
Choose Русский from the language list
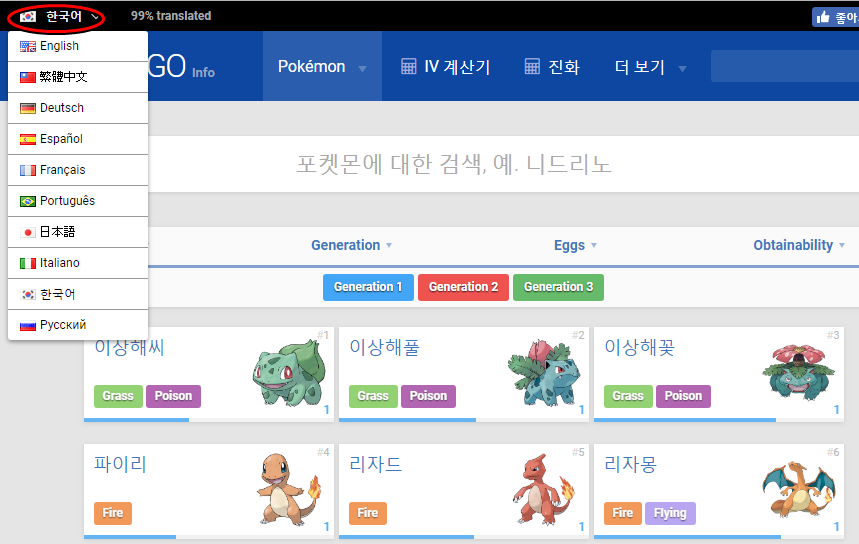point(78,325)
